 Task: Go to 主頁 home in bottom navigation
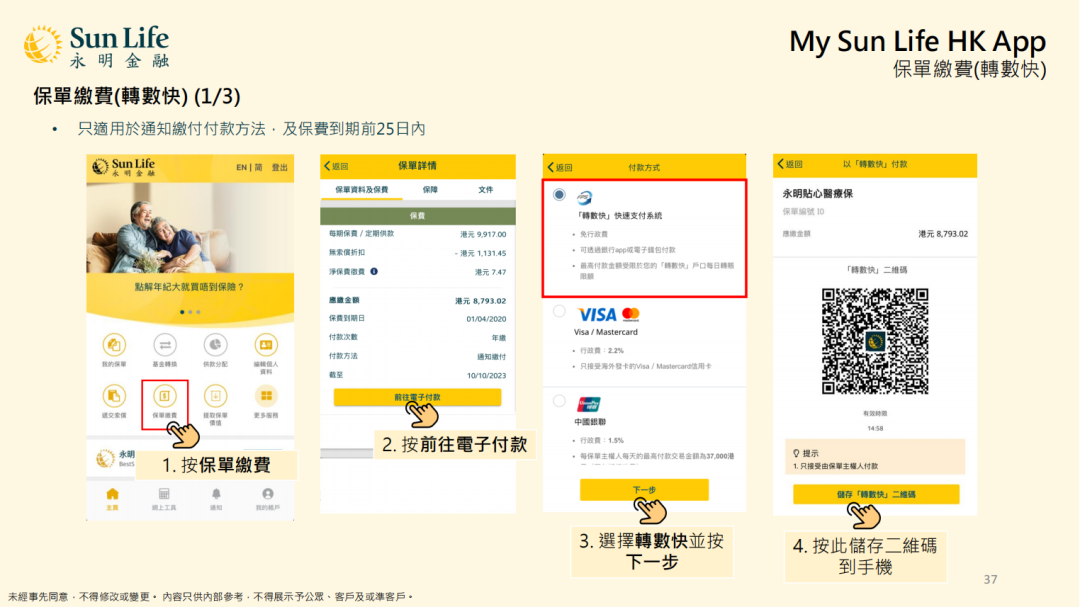pyautogui.click(x=112, y=499)
